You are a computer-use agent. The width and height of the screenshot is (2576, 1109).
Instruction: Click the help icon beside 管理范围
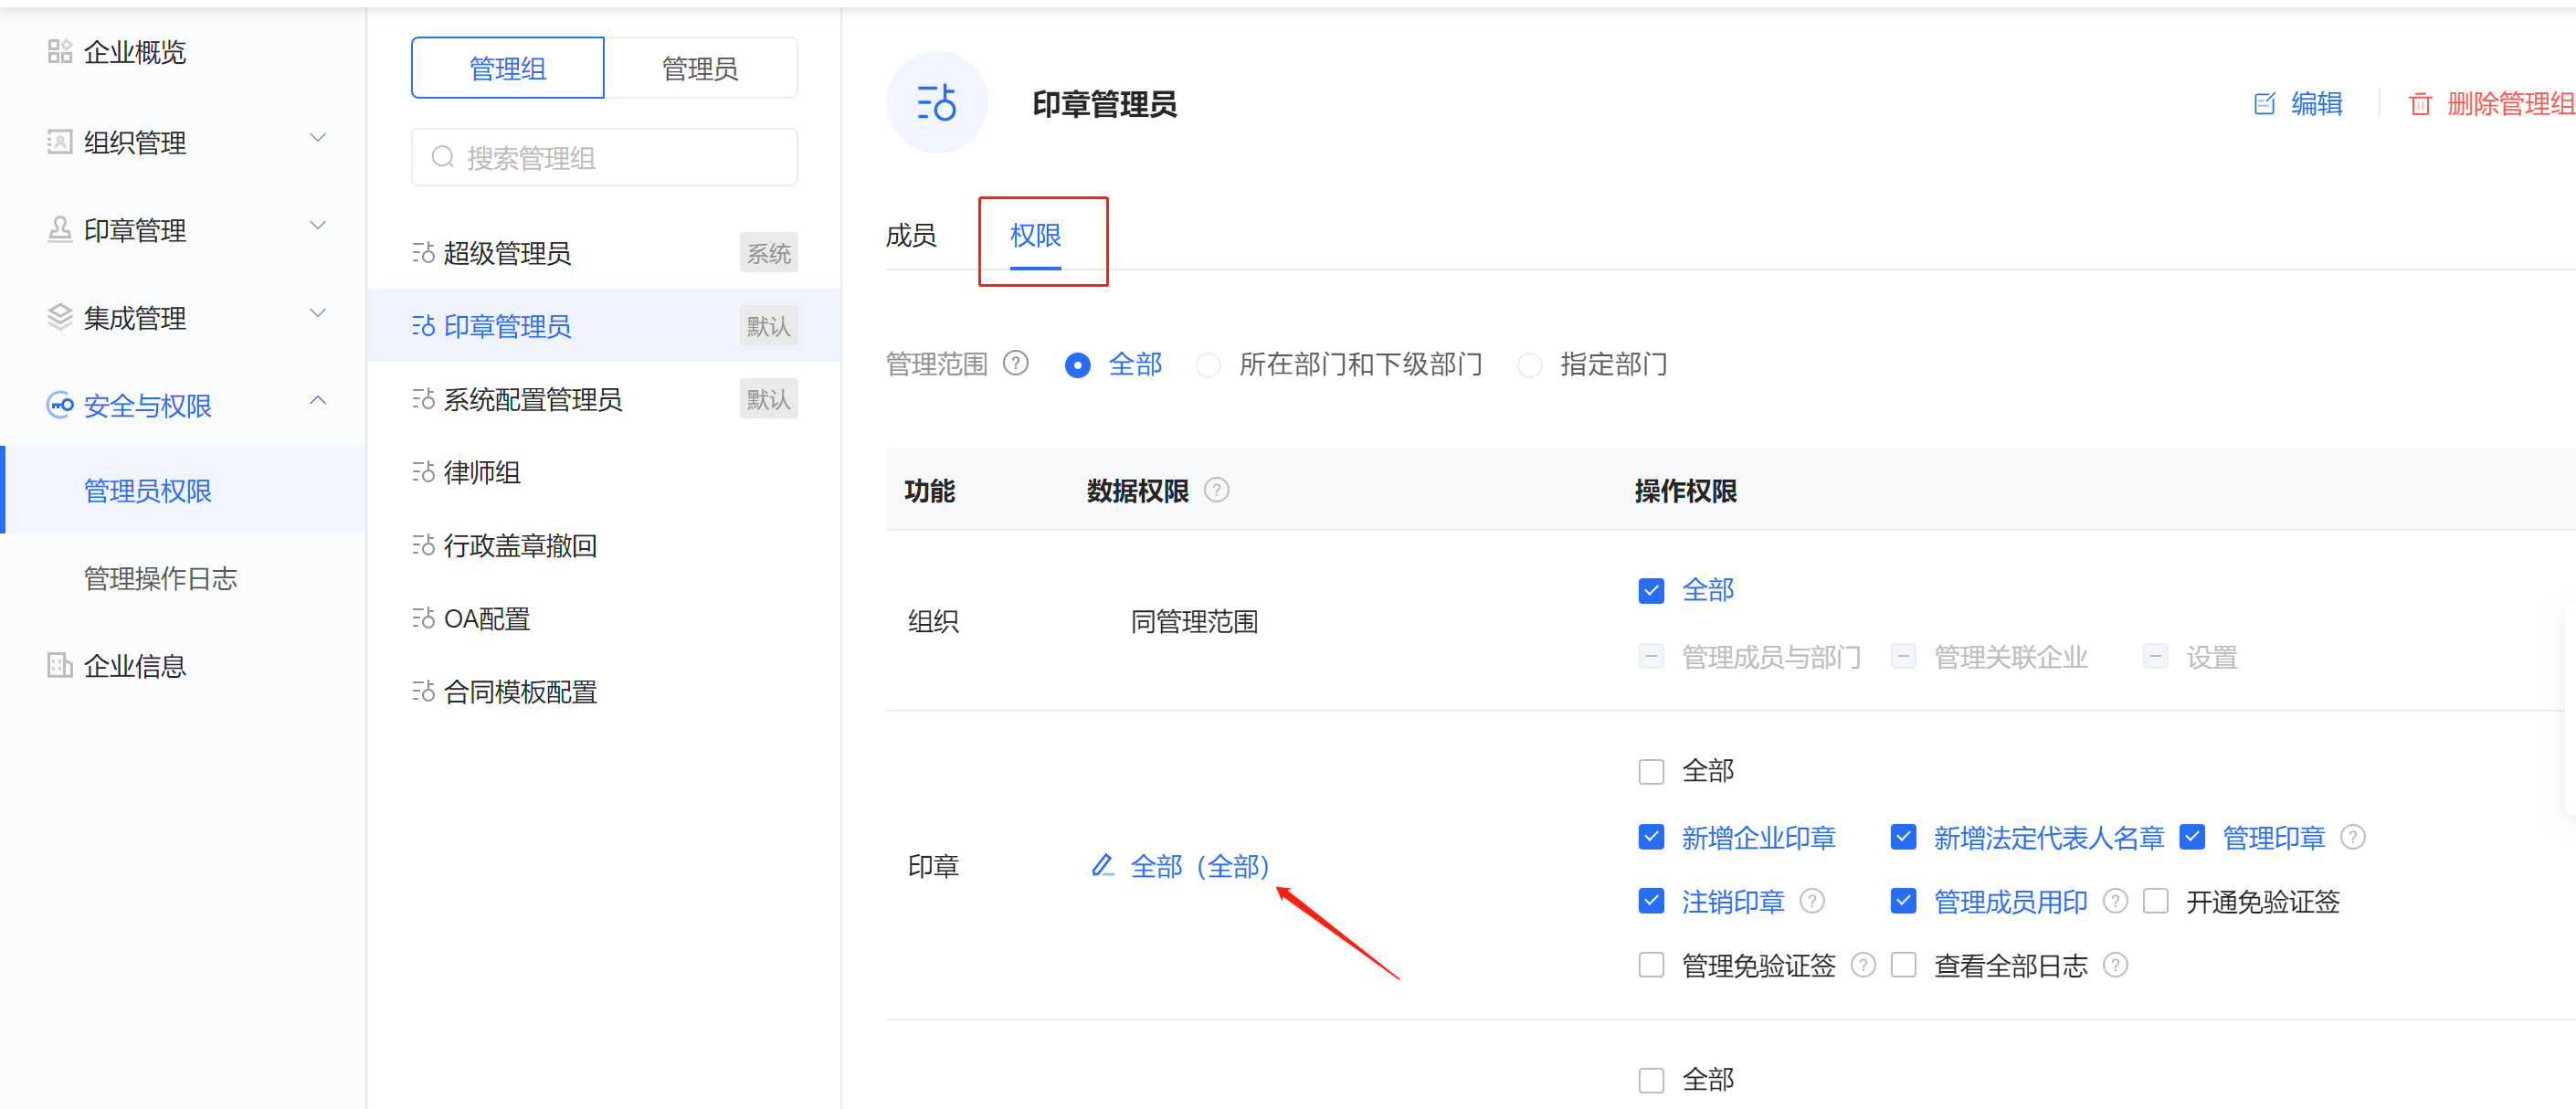pos(1016,363)
